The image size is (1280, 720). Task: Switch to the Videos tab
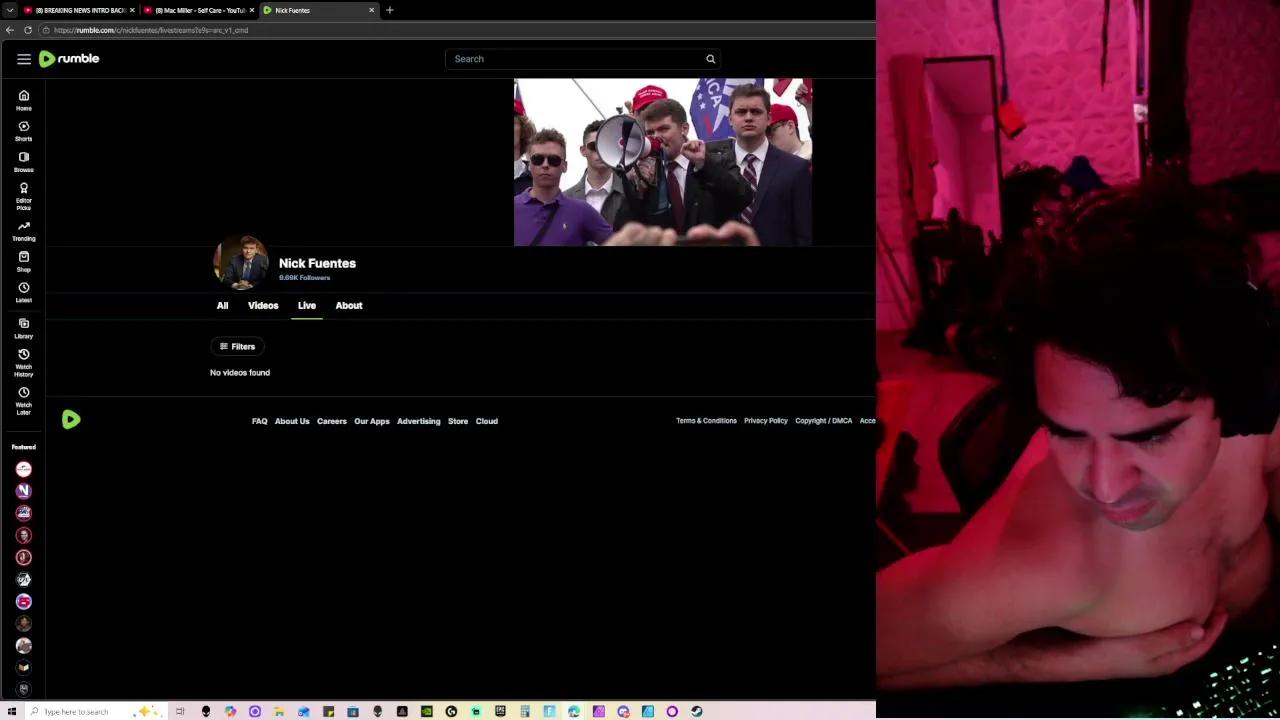tap(263, 306)
